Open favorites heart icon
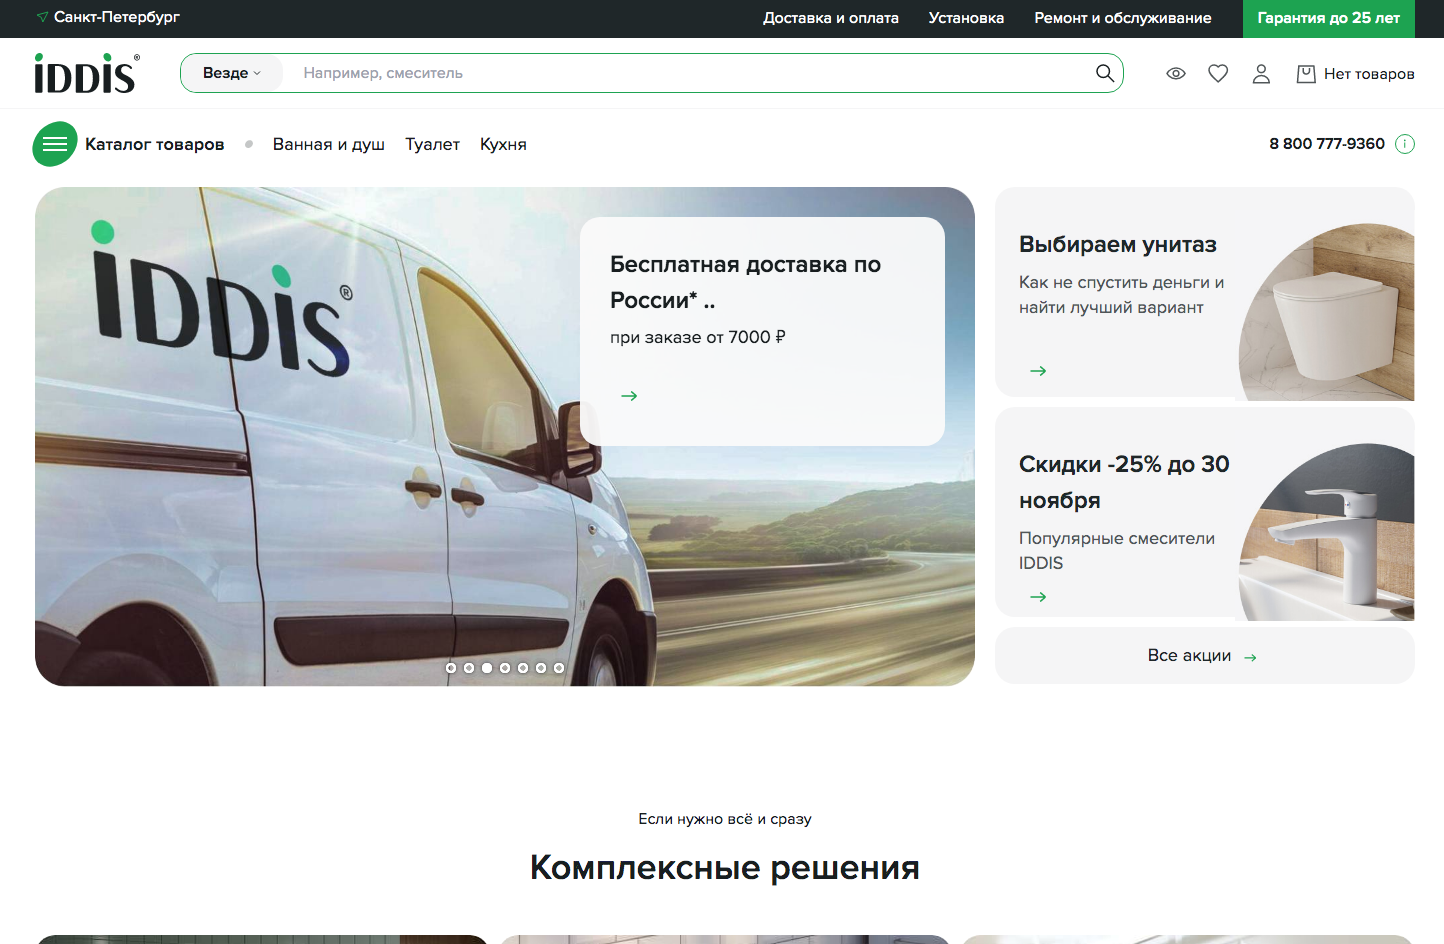 point(1218,73)
